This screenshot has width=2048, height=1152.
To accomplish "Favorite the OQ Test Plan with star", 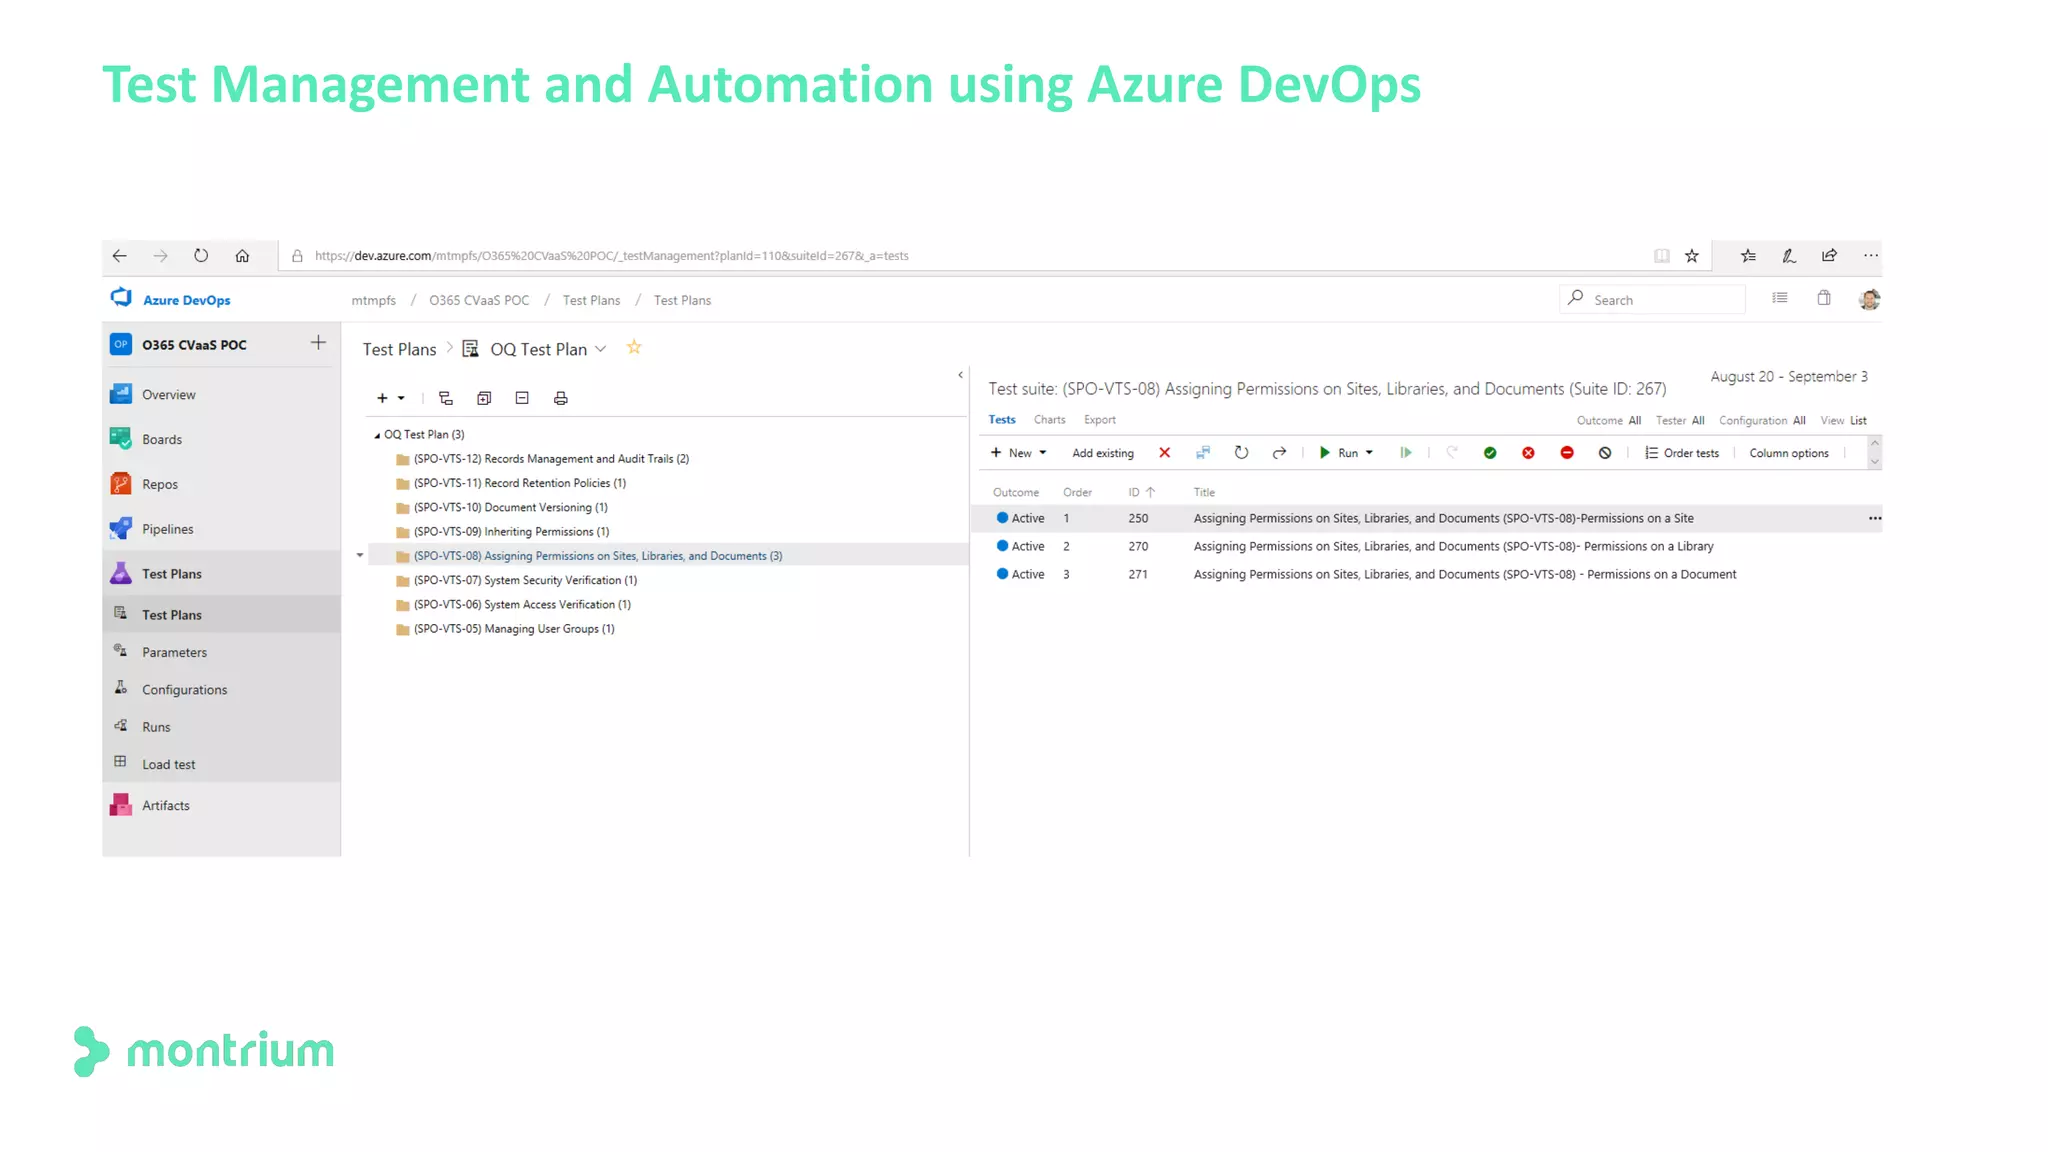I will coord(634,347).
